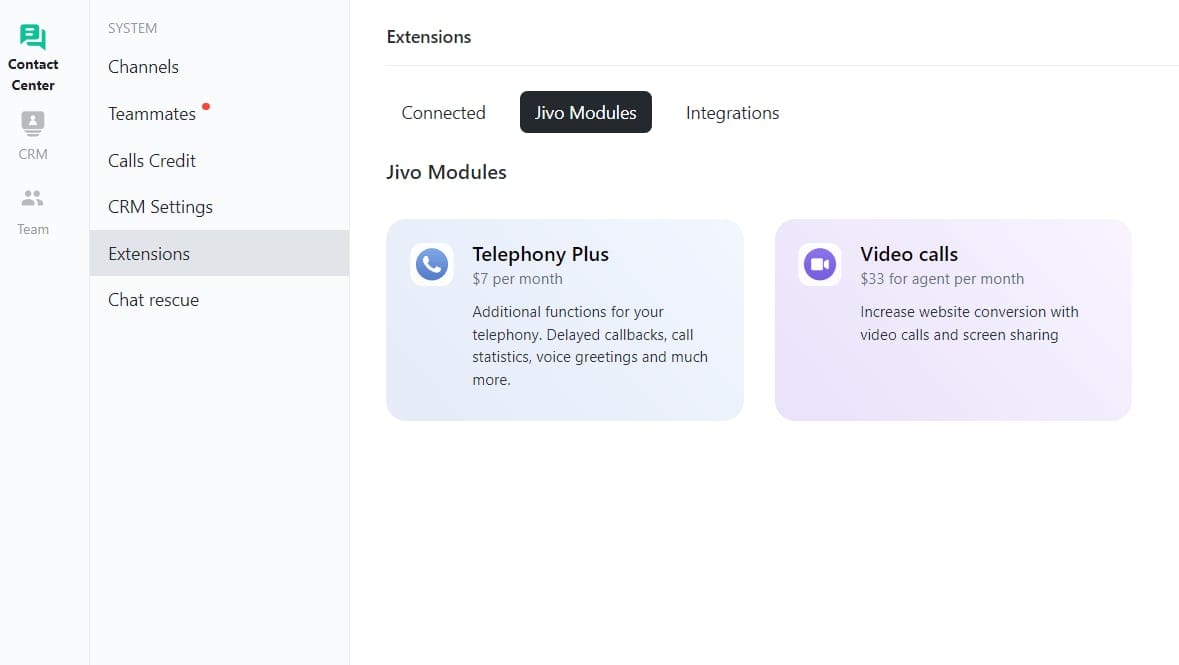
Task: Open Channels in the System menu
Action: 143,67
